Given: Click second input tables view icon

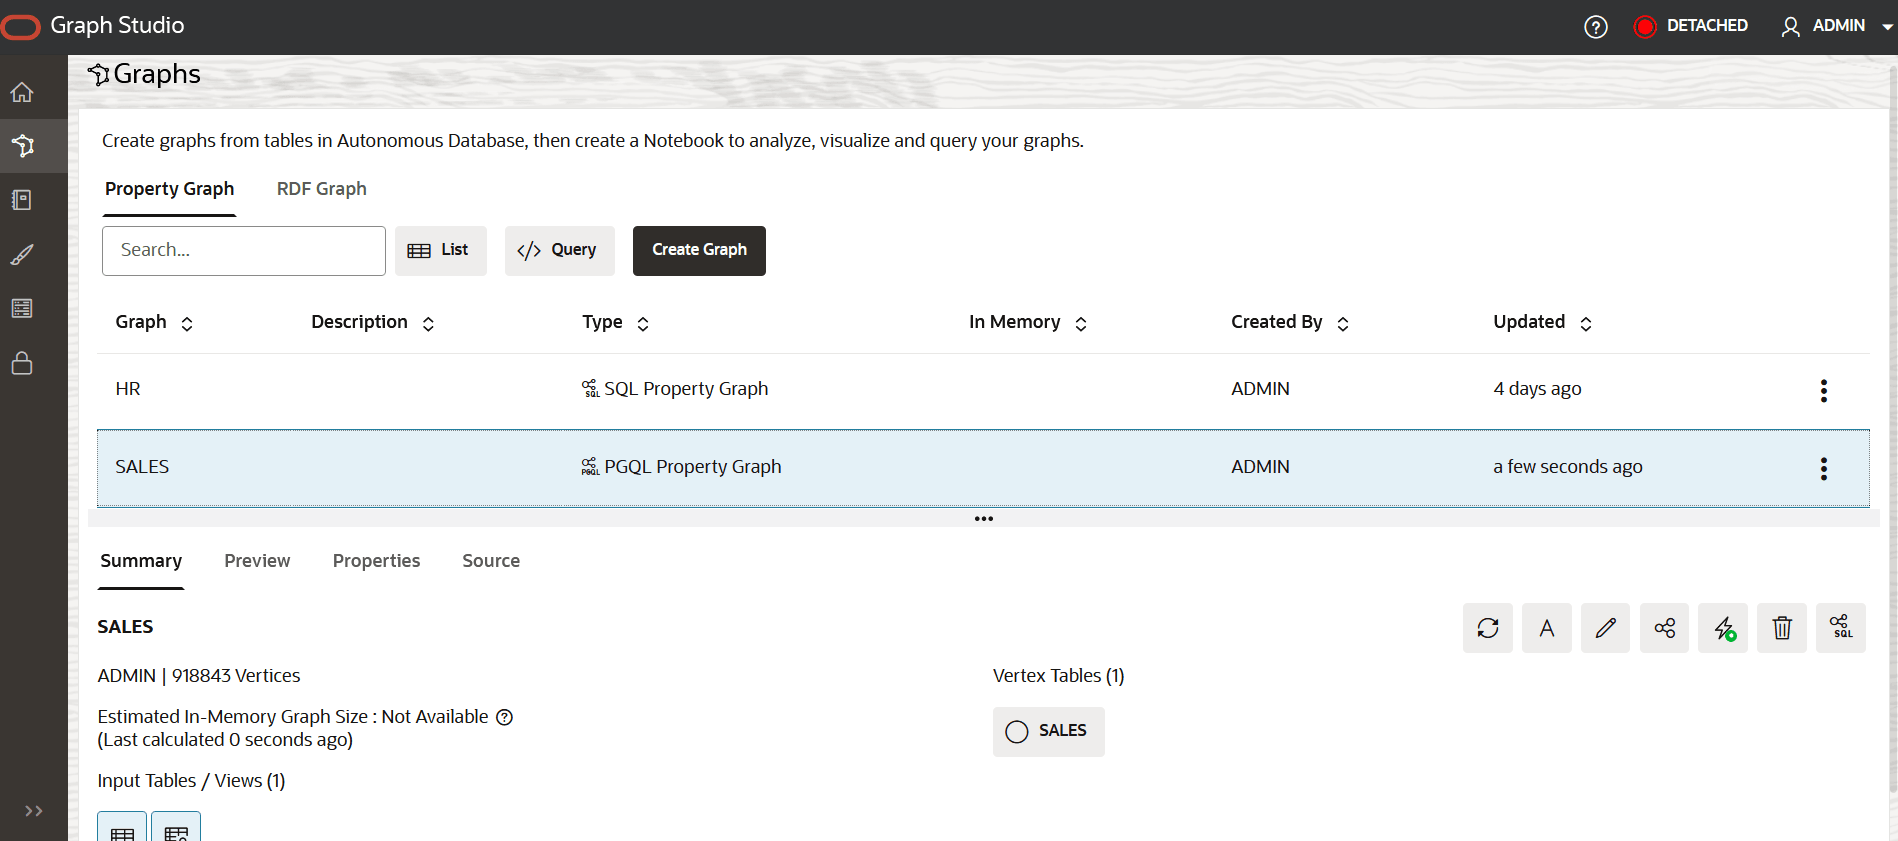Looking at the screenshot, I should pos(176,828).
